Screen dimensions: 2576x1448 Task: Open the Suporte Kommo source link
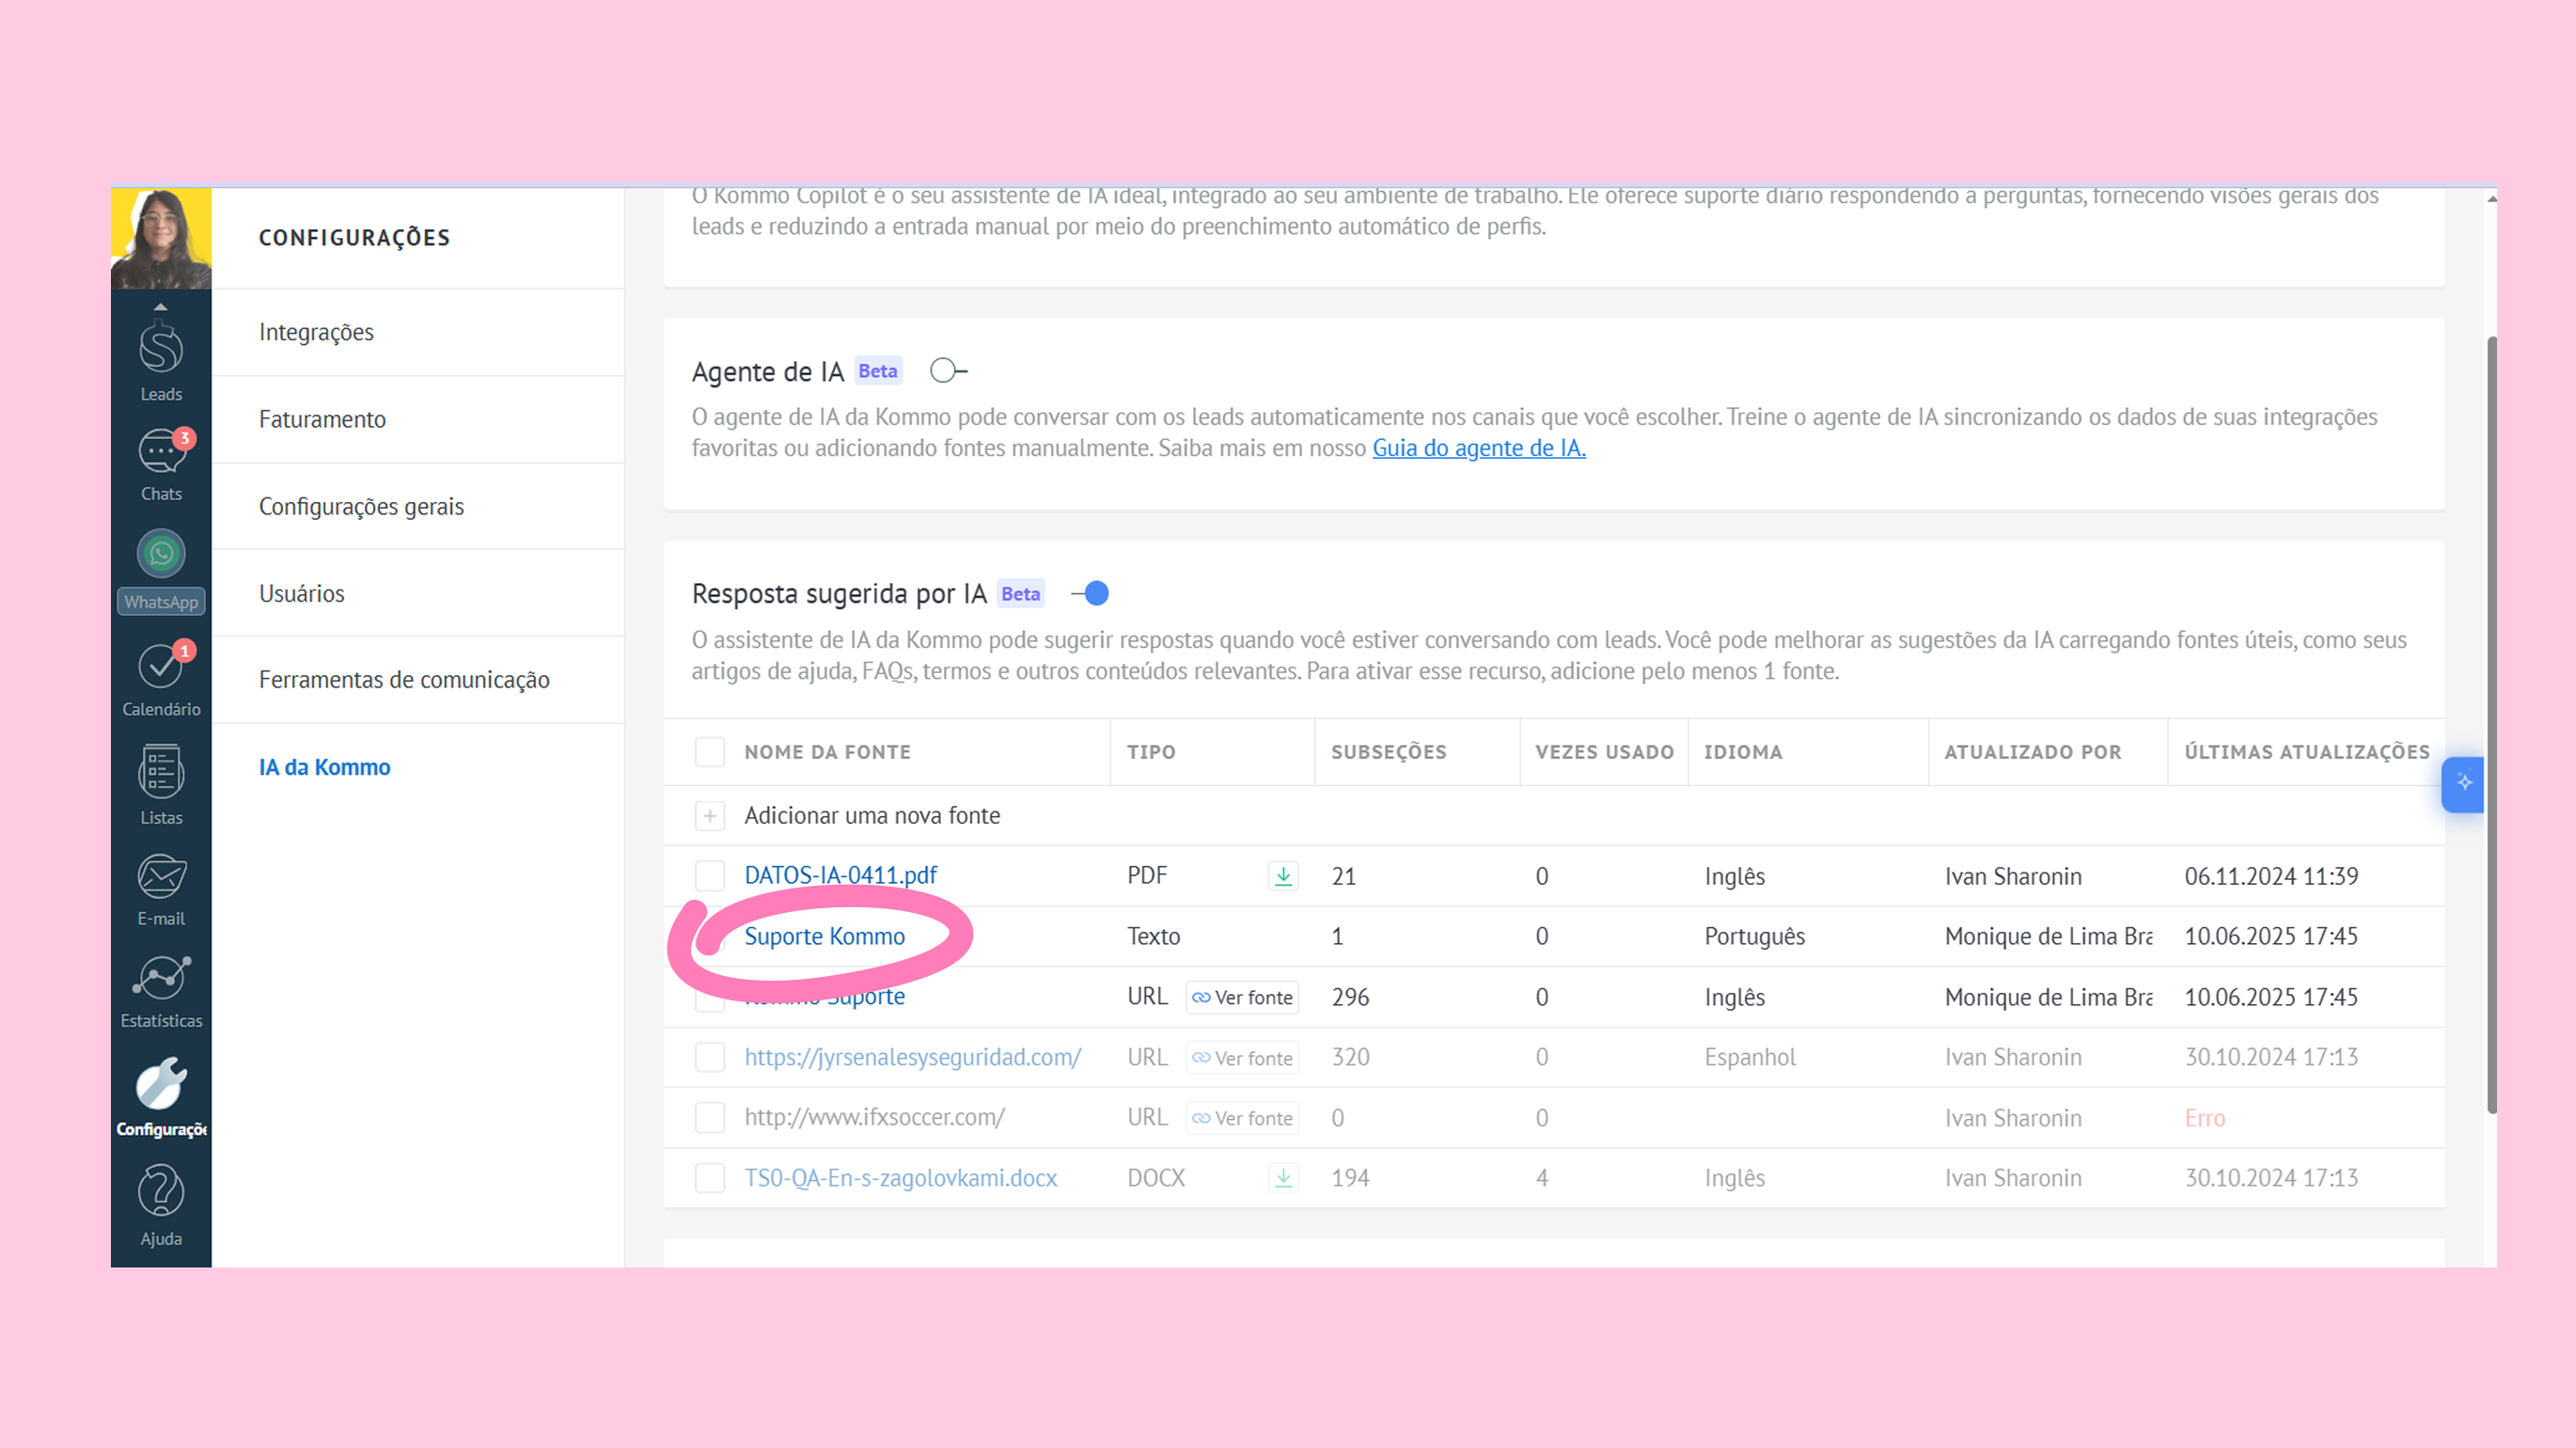click(x=824, y=936)
